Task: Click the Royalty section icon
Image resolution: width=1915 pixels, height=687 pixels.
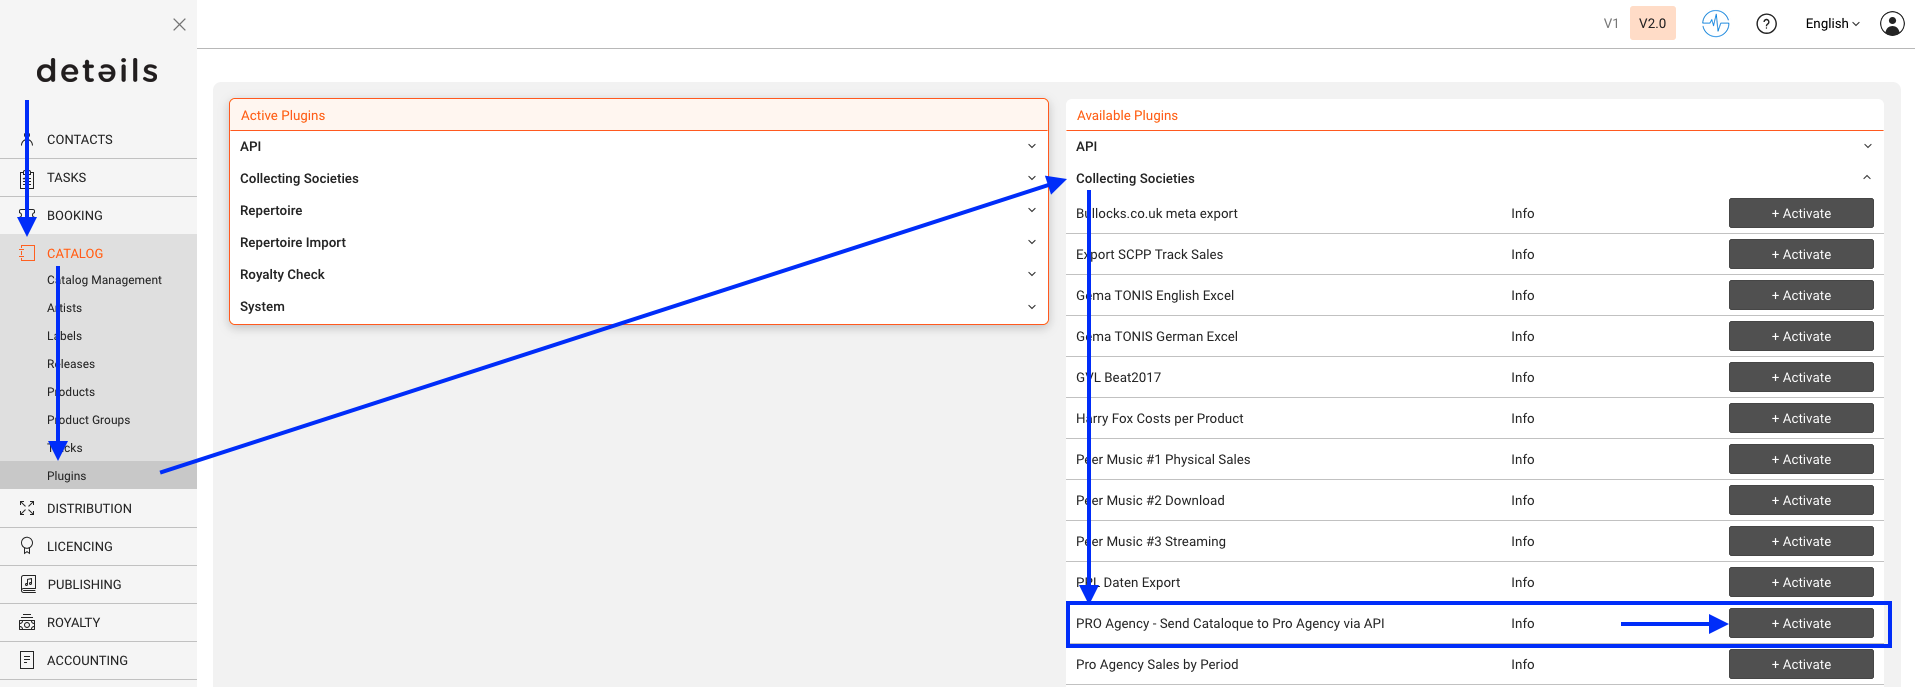Action: point(27,622)
